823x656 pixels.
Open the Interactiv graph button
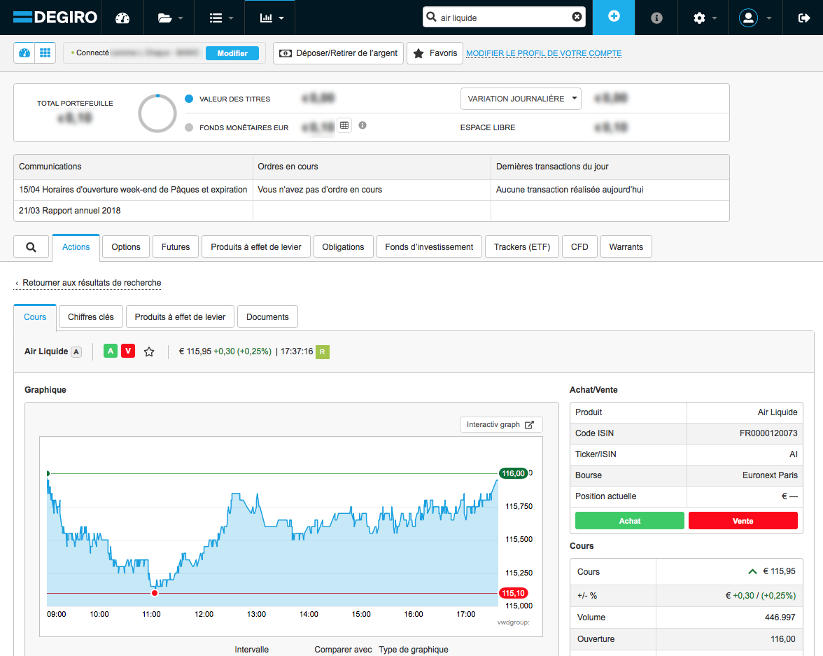click(501, 425)
